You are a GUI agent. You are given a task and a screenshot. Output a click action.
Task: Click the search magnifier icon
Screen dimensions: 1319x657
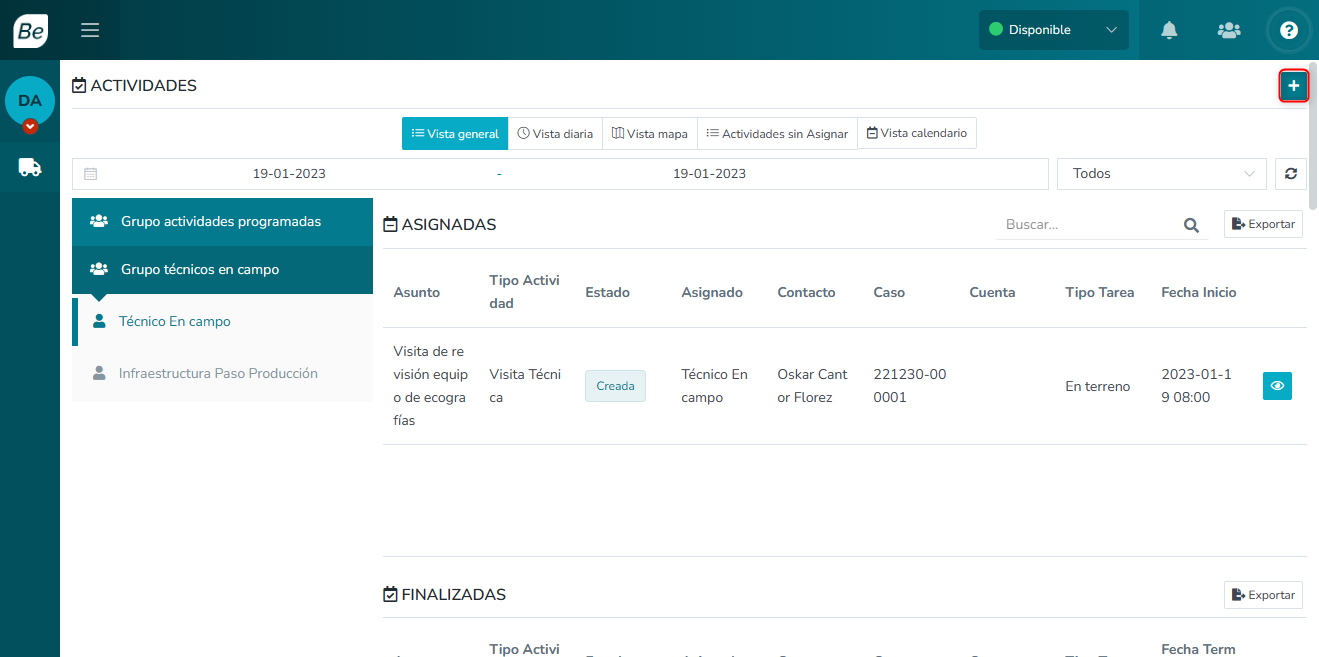click(x=1191, y=225)
